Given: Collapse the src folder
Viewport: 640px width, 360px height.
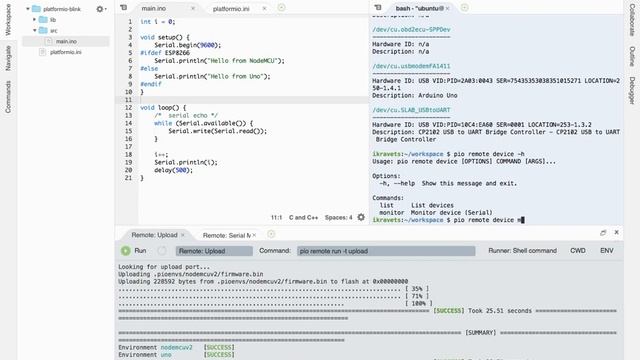Looking at the screenshot, I should 35,30.
